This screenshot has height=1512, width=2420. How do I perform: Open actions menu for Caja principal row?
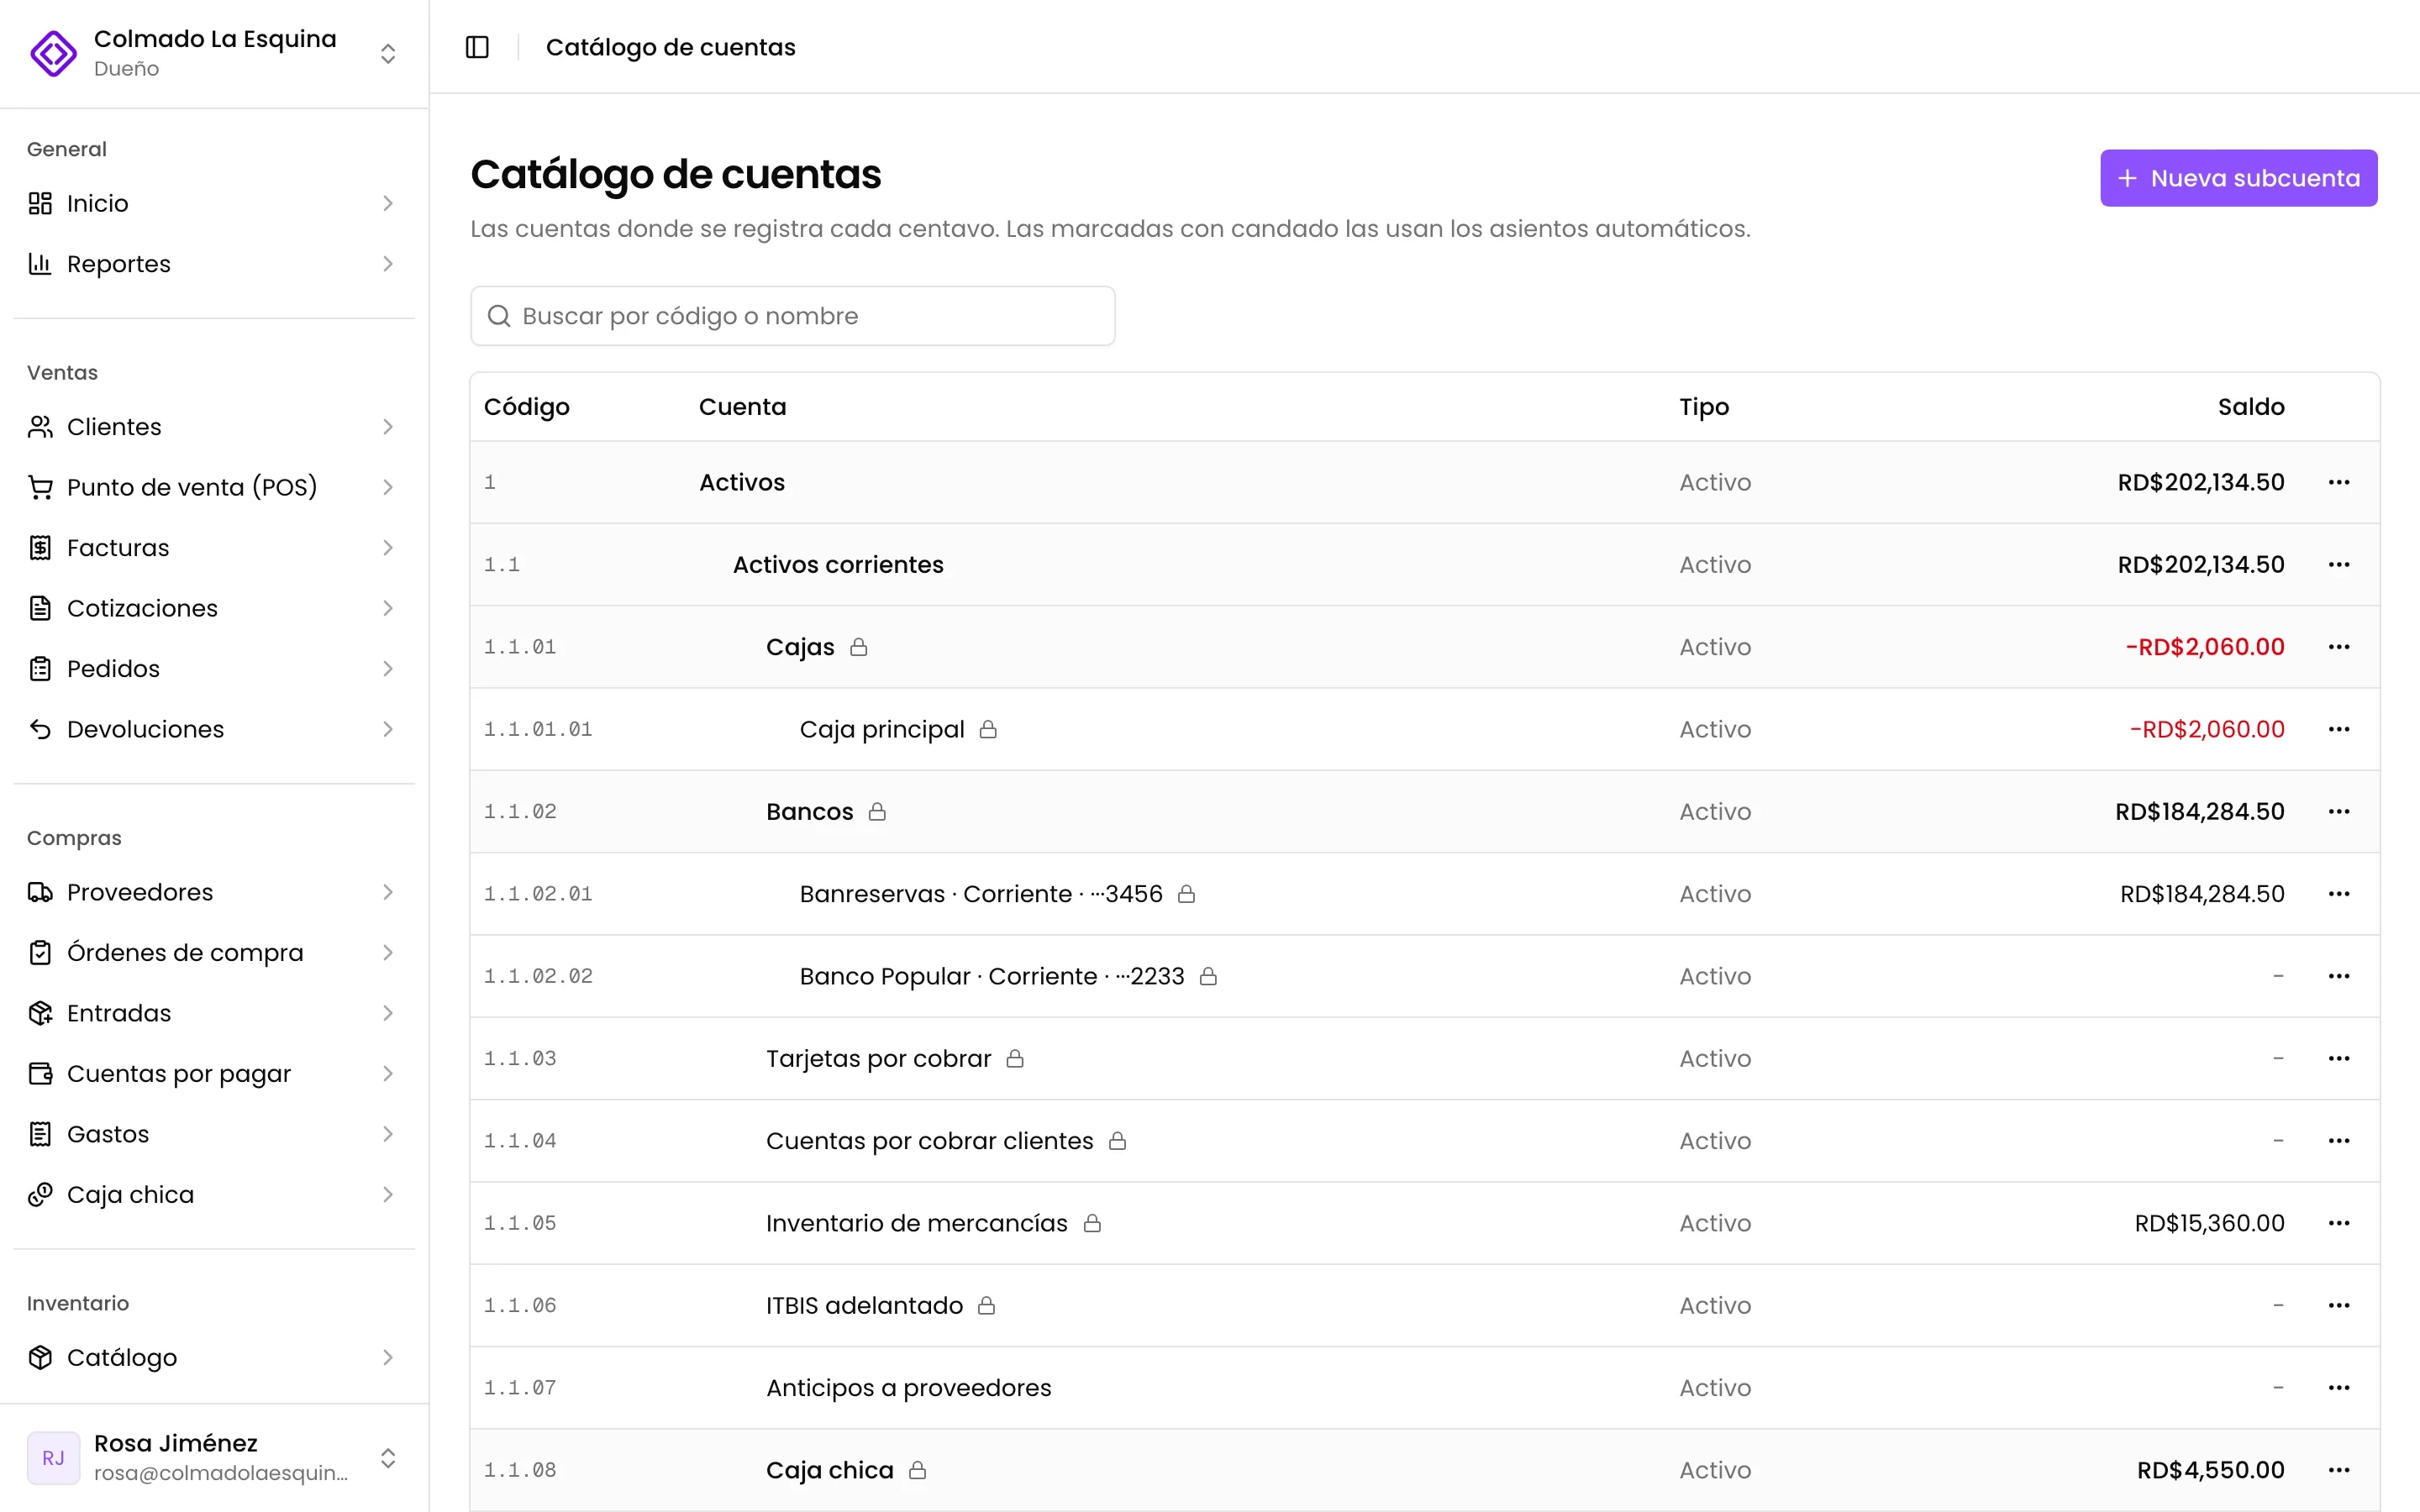tap(2338, 729)
